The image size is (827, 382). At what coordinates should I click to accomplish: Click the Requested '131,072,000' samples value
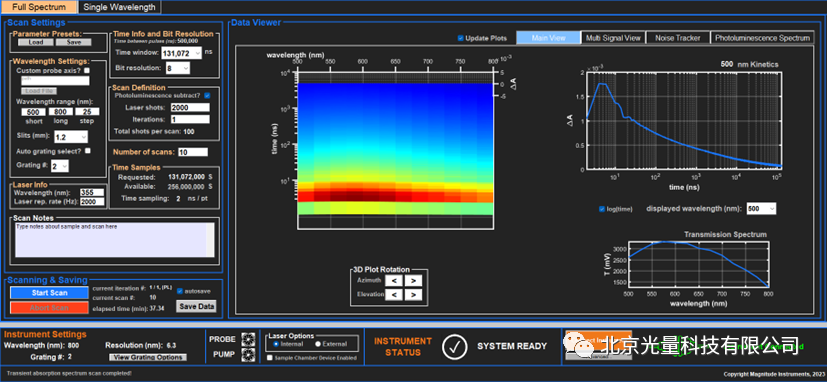pos(186,177)
